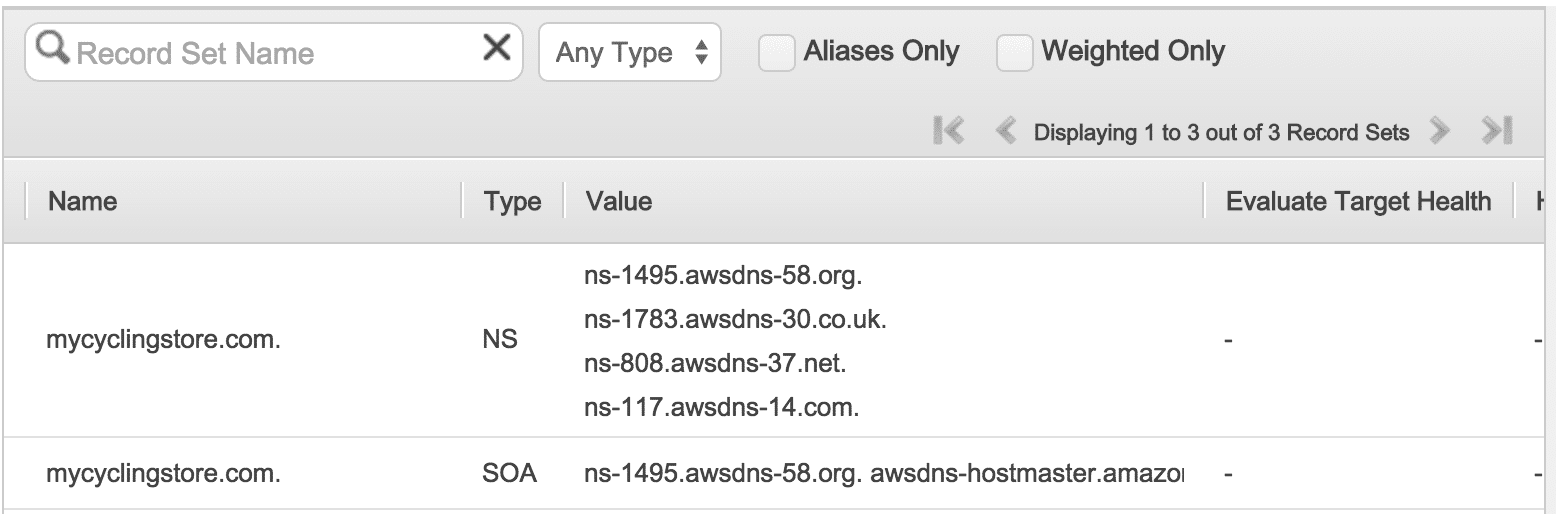Sort by the Type column header
Screen dimensions: 1556x514
512,201
